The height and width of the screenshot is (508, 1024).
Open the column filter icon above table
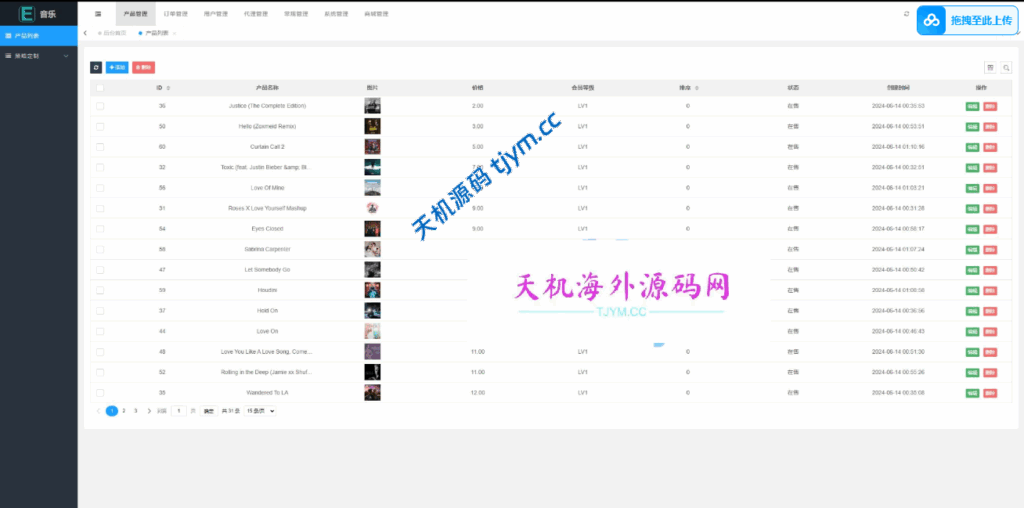[x=990, y=67]
